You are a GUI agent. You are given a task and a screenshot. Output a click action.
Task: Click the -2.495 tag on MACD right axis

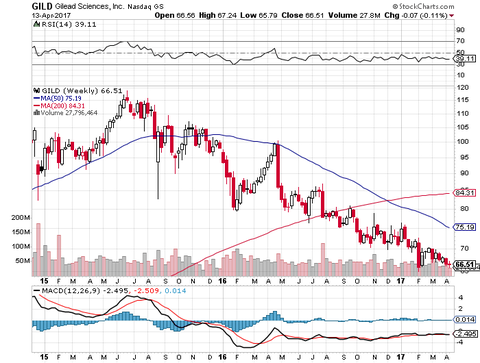465,334
